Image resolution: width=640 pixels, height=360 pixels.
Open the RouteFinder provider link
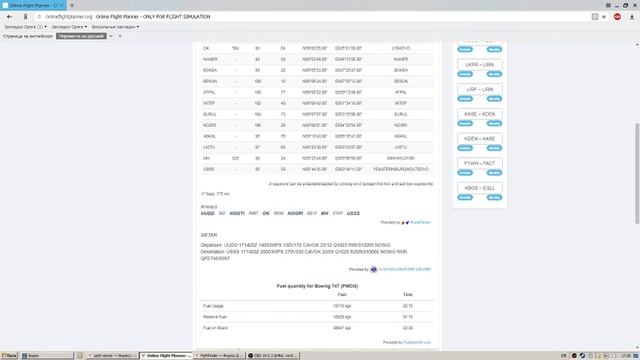coord(420,222)
